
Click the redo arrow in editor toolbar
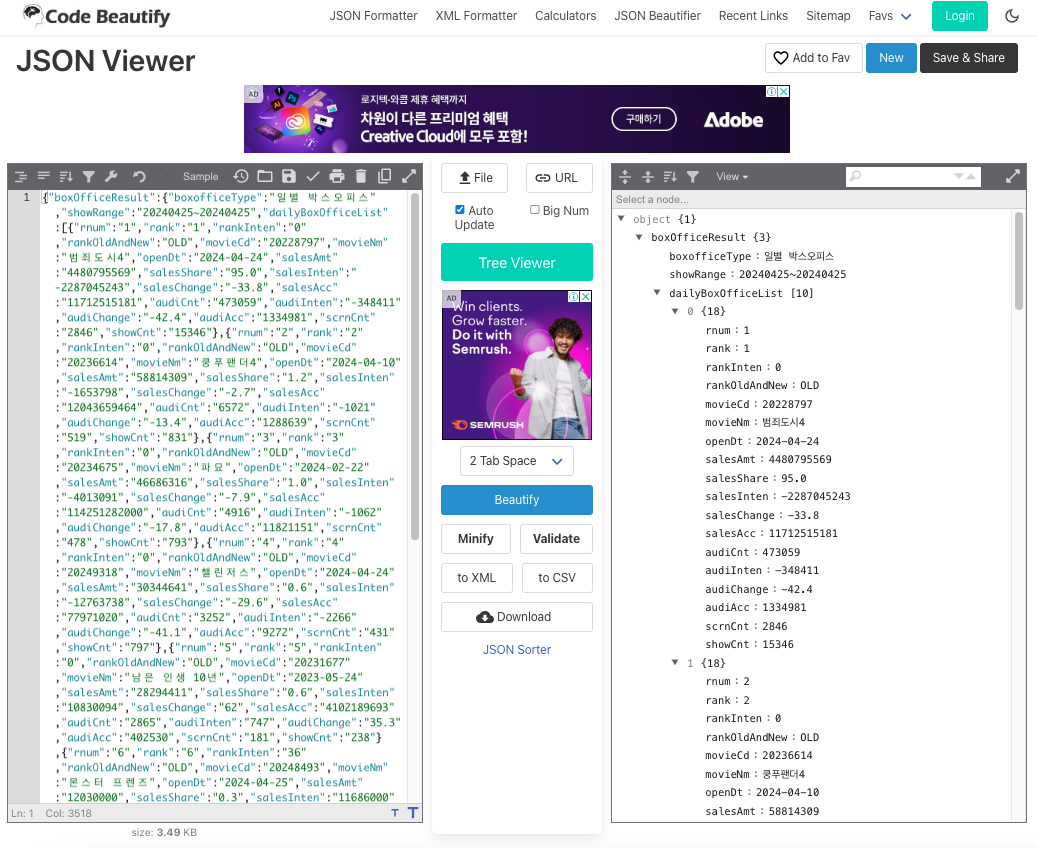coord(161,177)
